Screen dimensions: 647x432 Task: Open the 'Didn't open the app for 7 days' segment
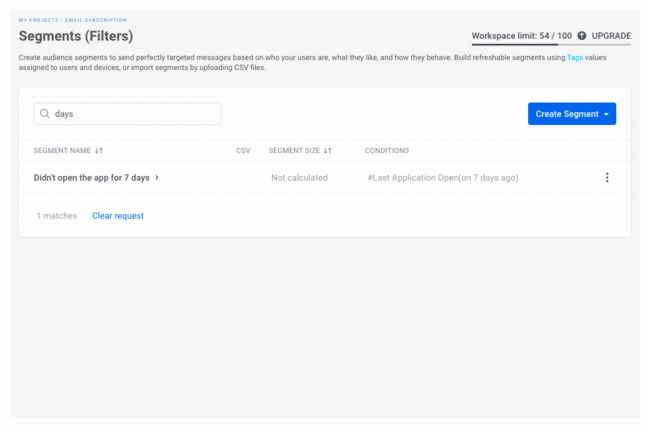coord(91,178)
